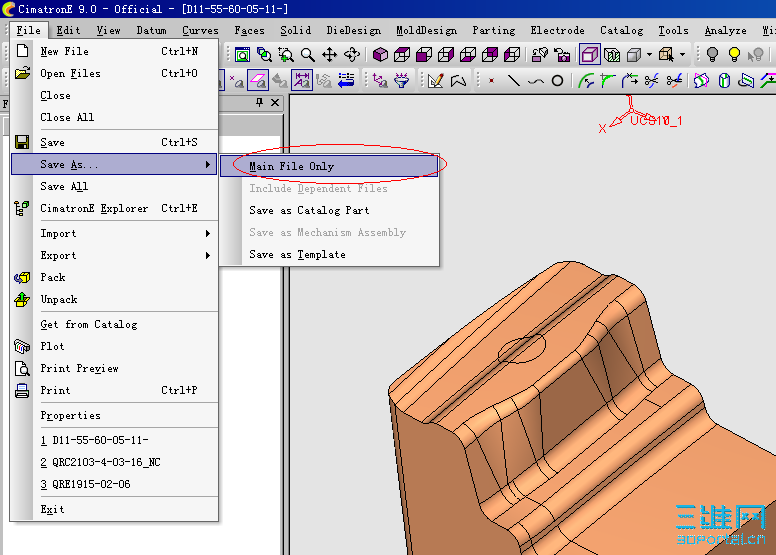
Task: Click the sketcher pencil icon
Action: coord(435,80)
